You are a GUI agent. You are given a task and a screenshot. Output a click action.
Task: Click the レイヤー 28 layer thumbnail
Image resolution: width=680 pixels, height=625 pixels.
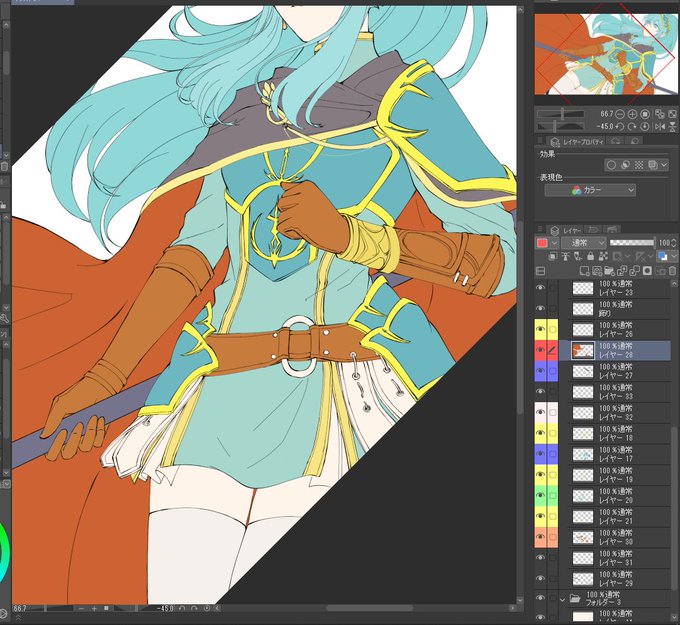pyautogui.click(x=583, y=350)
